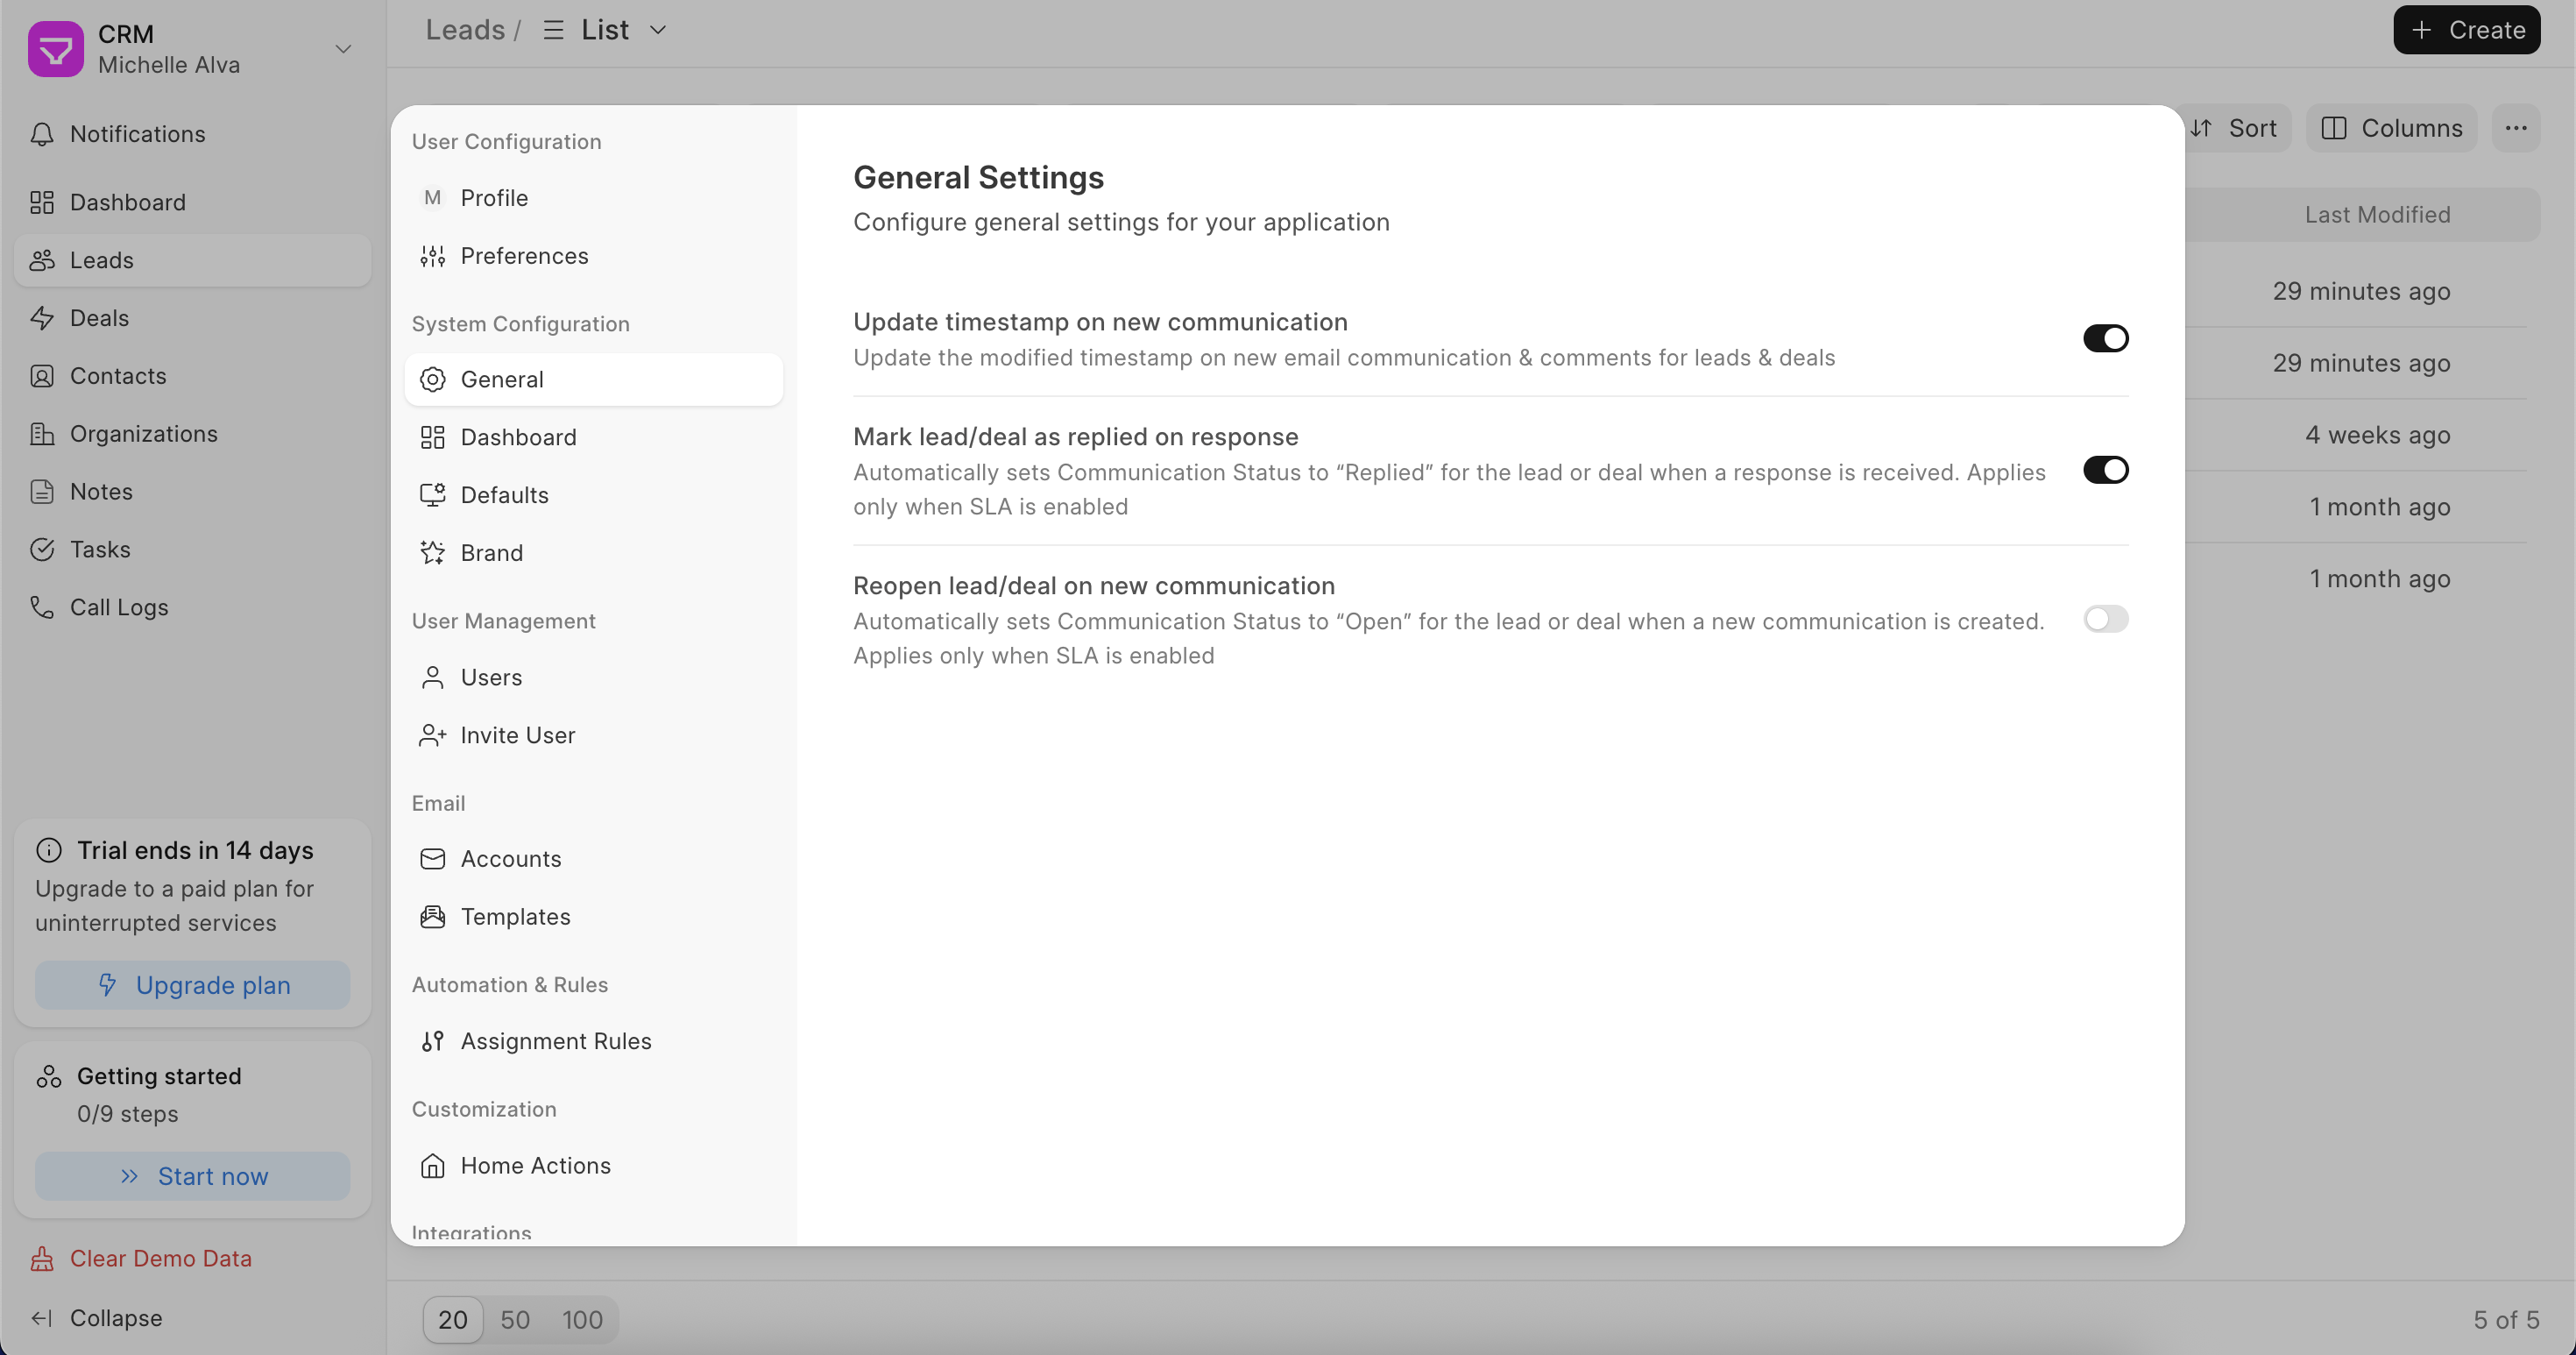This screenshot has height=1355, width=2576.
Task: Click the Upgrade plan button
Action: pyautogui.click(x=192, y=985)
